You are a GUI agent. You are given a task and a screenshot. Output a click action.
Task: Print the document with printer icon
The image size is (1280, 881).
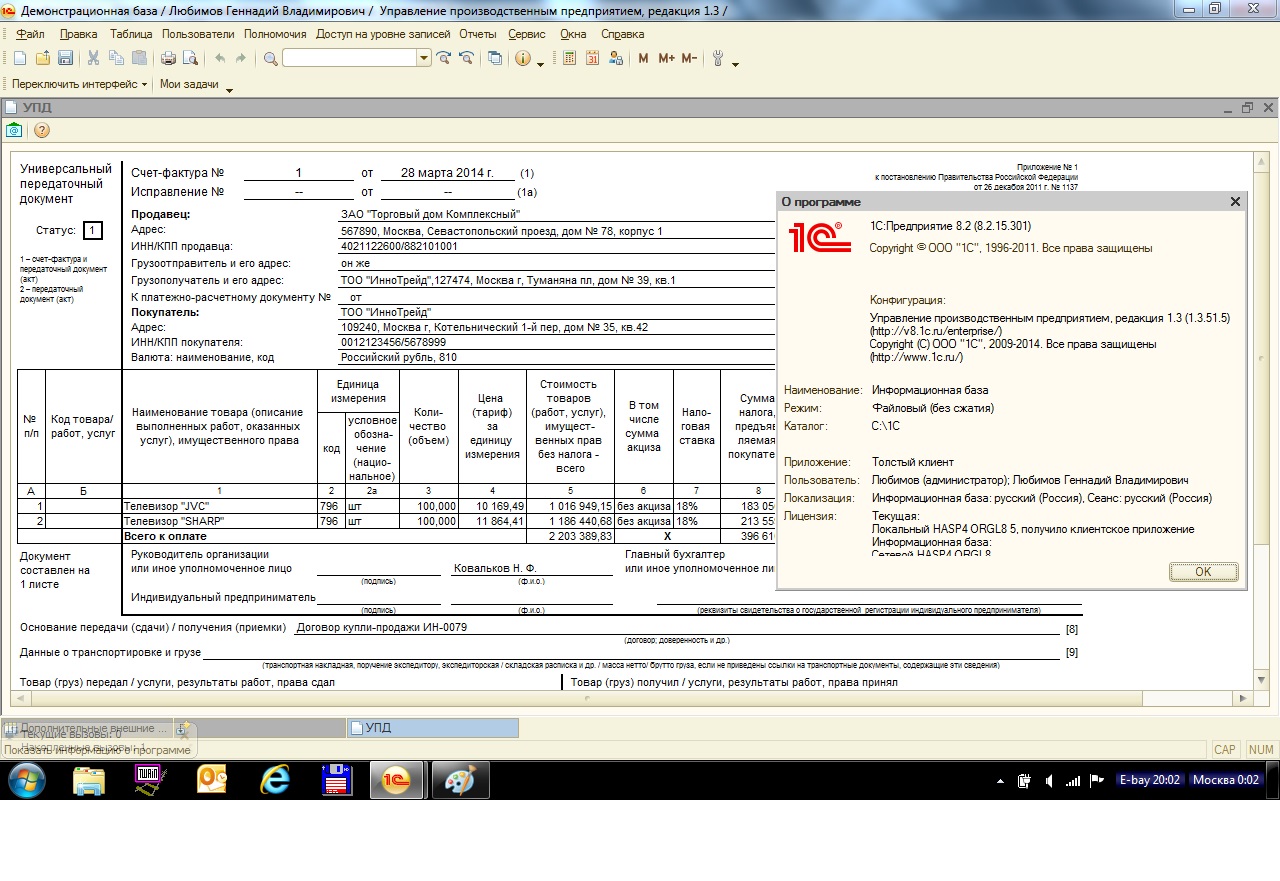[169, 58]
